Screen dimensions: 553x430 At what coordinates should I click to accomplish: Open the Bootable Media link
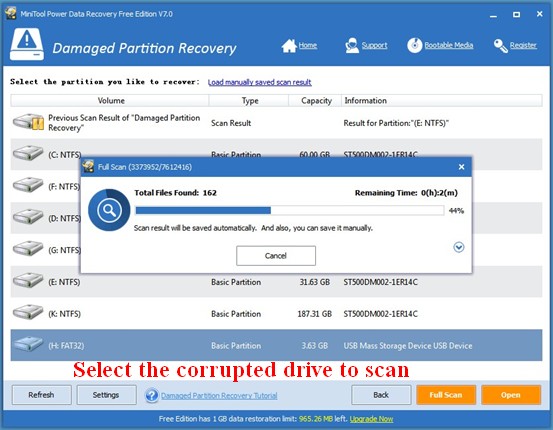449,45
